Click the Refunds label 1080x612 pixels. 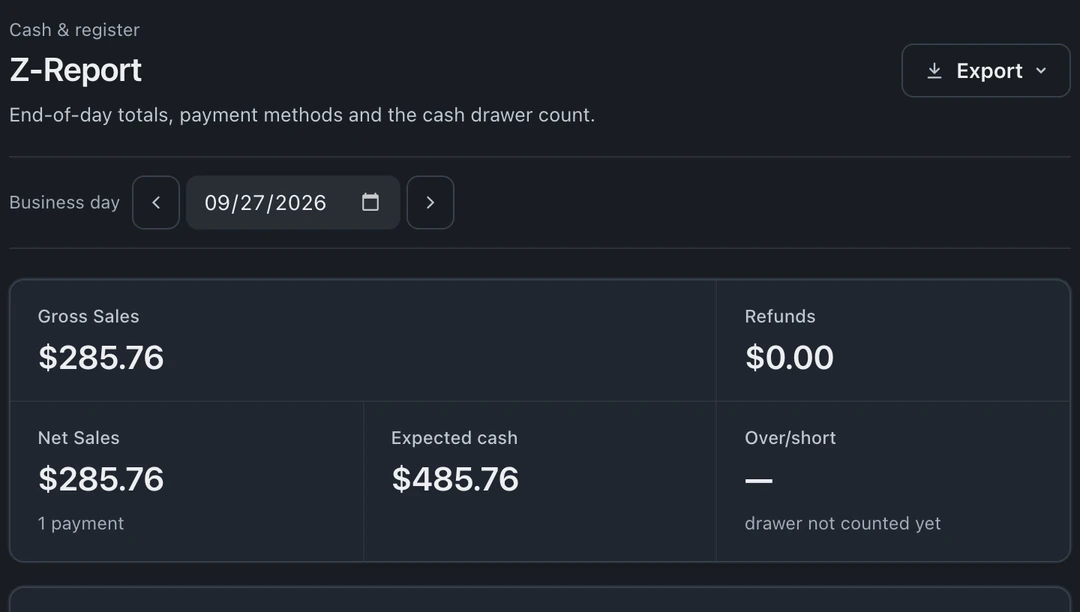coord(780,317)
